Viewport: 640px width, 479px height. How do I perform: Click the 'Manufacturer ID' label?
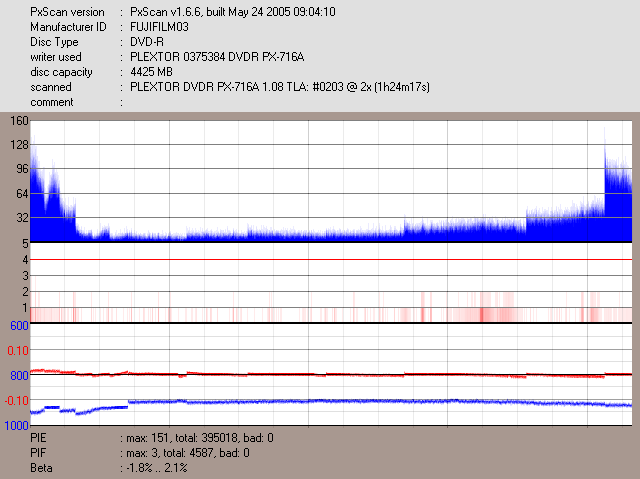coord(68,27)
